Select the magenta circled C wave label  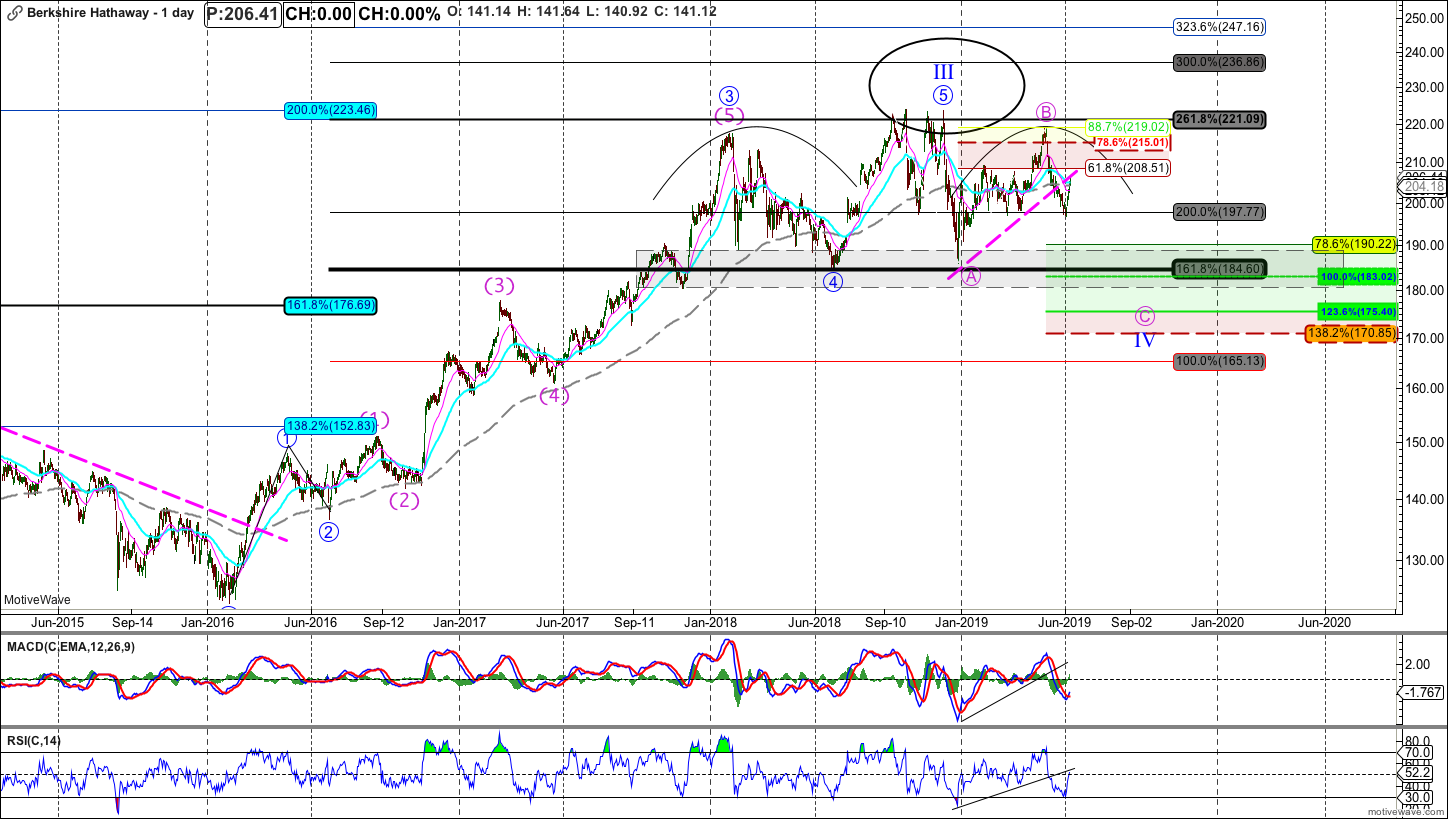coord(1145,316)
